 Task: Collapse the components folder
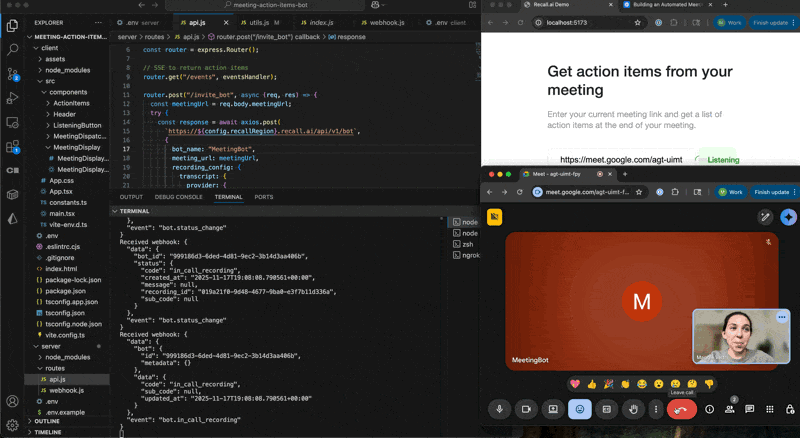point(68,92)
